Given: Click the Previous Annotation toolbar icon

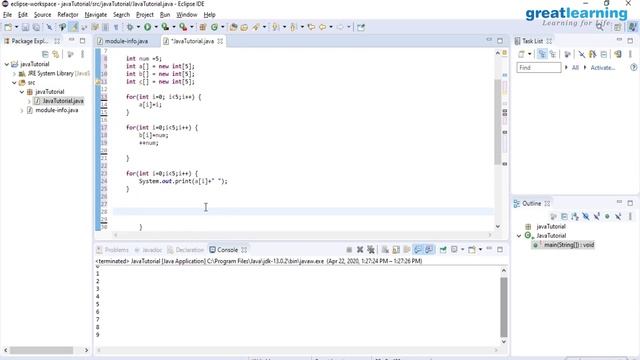Looking at the screenshot, I should [293, 27].
